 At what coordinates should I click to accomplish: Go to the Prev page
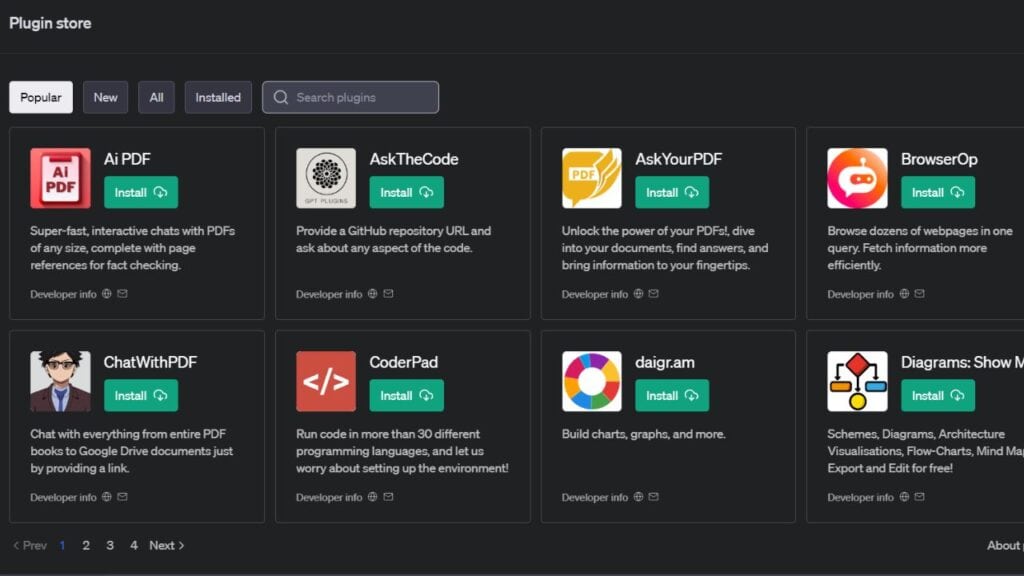(x=30, y=545)
